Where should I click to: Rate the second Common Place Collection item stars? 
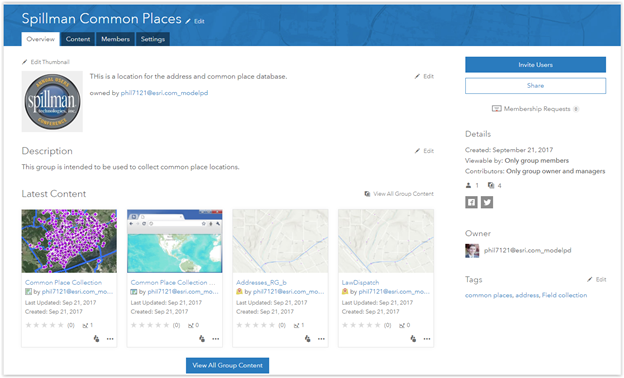pos(150,325)
